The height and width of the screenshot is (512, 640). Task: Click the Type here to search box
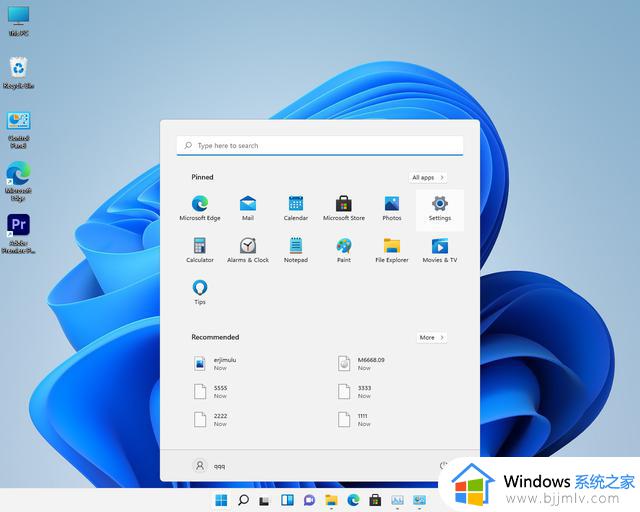pos(320,146)
